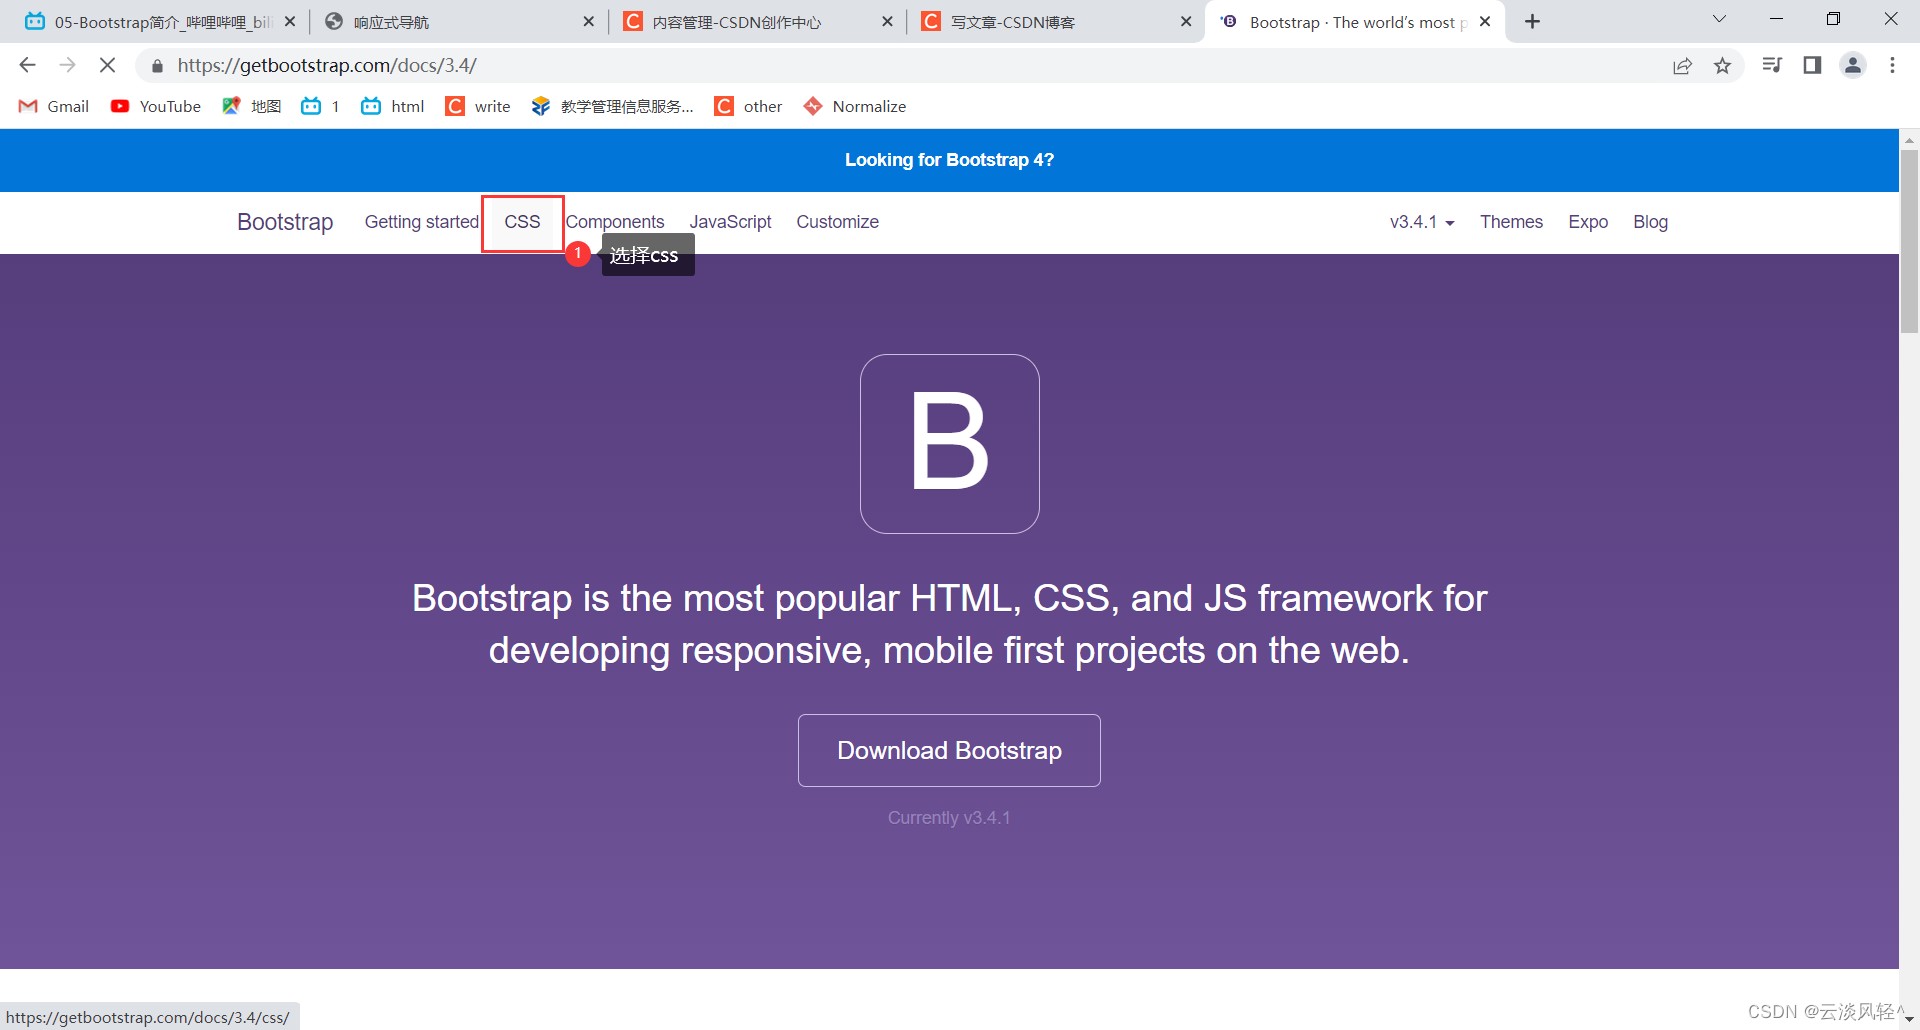This screenshot has width=1920, height=1030.
Task: Open write CSDN bookmark
Action: click(x=478, y=106)
